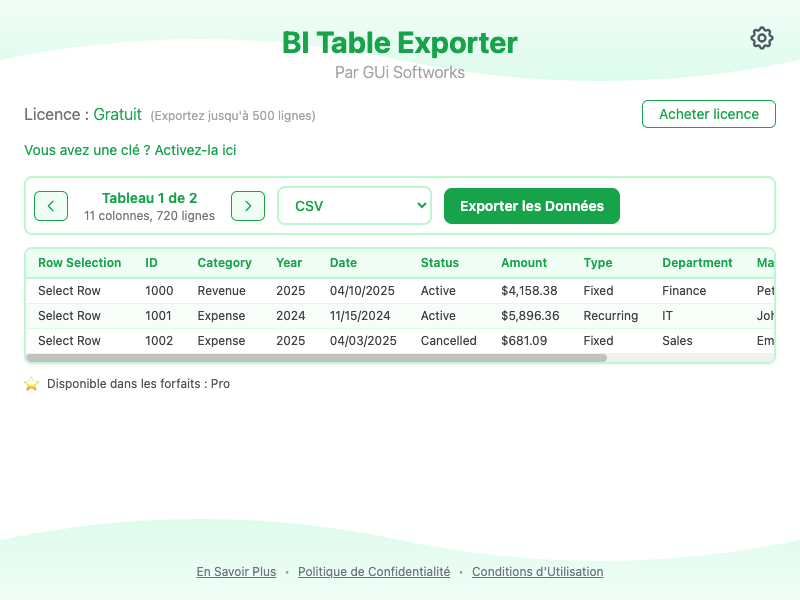Go to previous table with left chevron

click(51, 206)
